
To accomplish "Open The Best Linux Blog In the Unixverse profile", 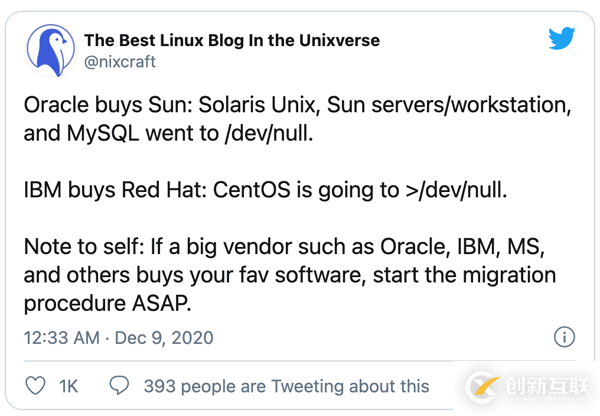I will coord(231,40).
